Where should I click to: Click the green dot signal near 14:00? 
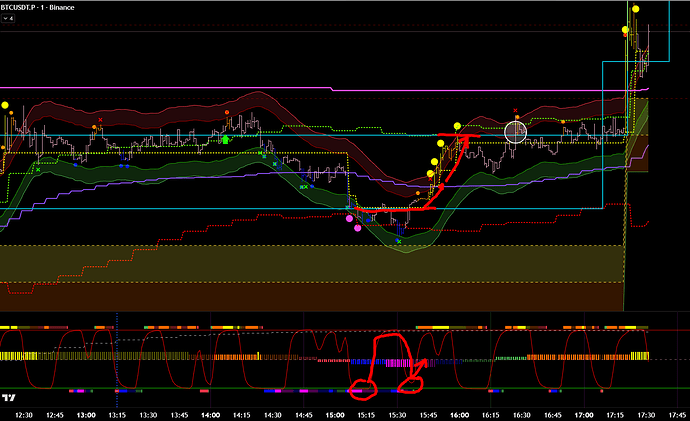click(226, 141)
